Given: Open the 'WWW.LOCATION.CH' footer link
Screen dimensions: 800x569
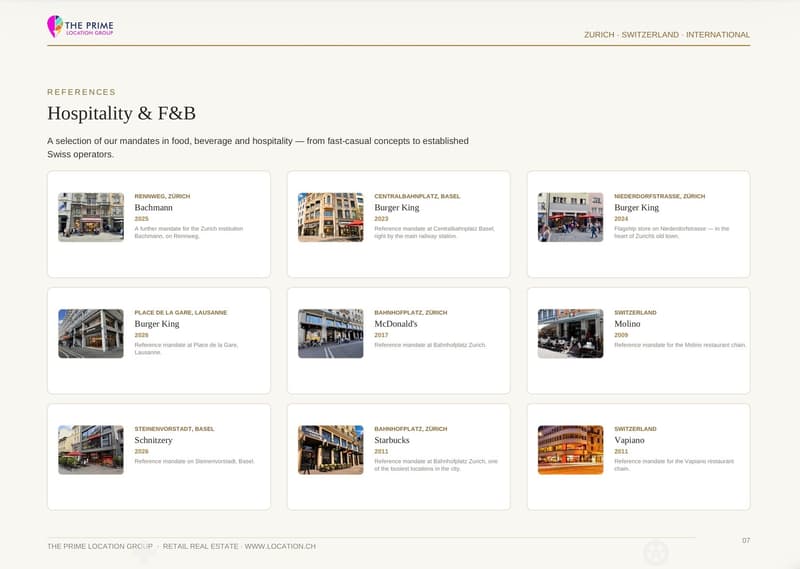Looking at the screenshot, I should pos(280,546).
